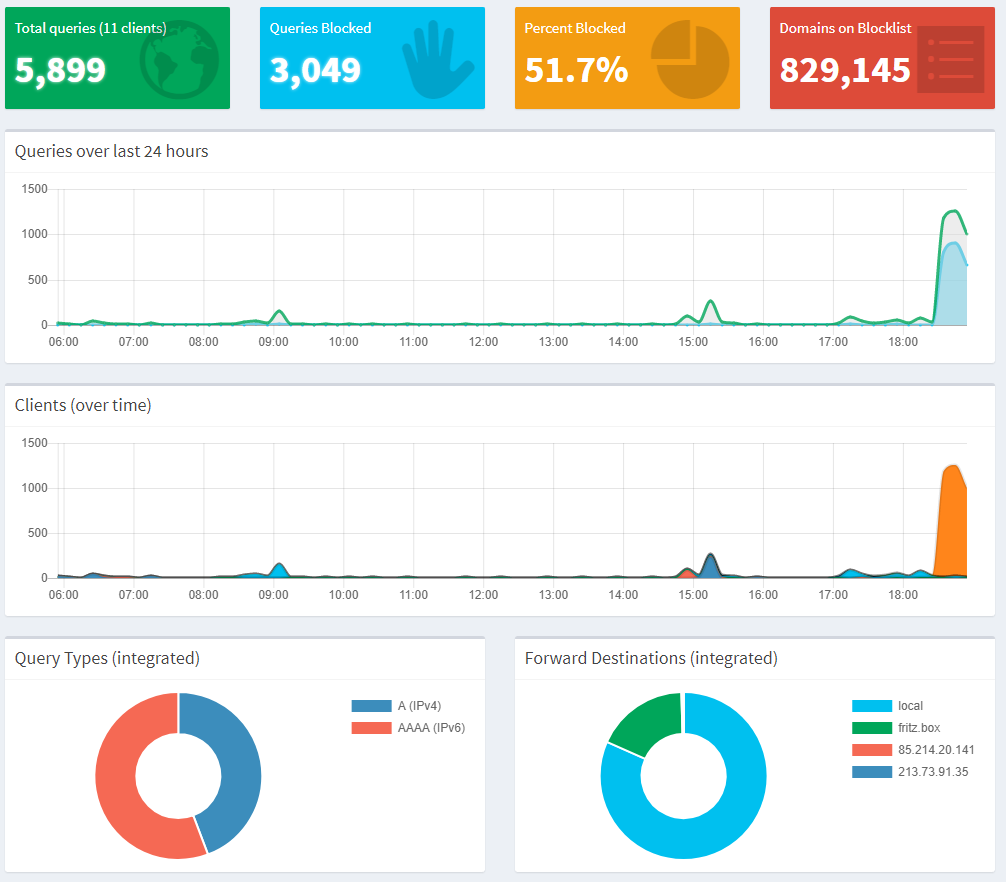
Task: Click the AAAA (IPv6) legend label
Action: [x=431, y=728]
